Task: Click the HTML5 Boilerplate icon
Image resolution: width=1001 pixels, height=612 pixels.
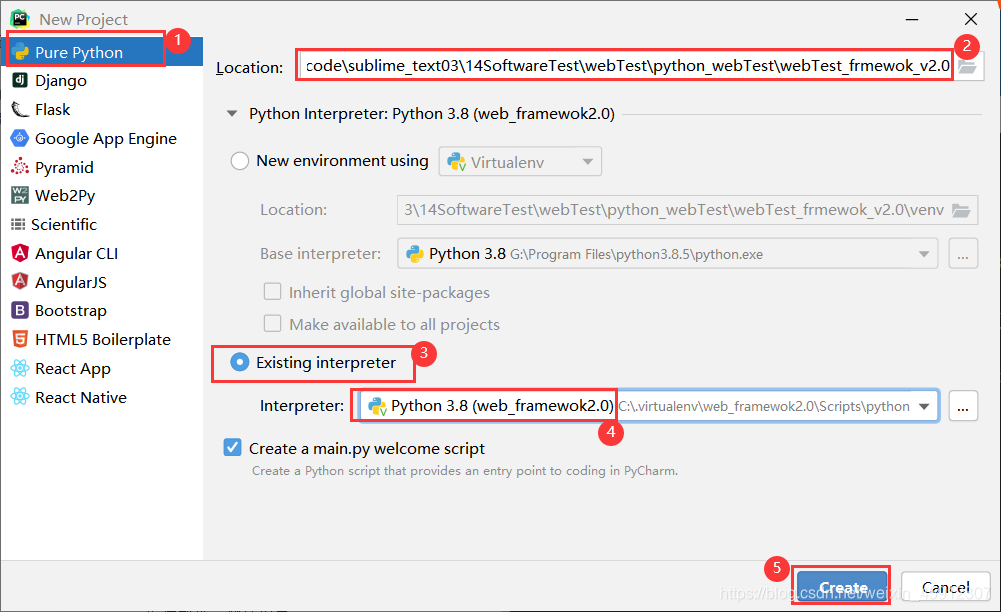Action: click(x=20, y=340)
